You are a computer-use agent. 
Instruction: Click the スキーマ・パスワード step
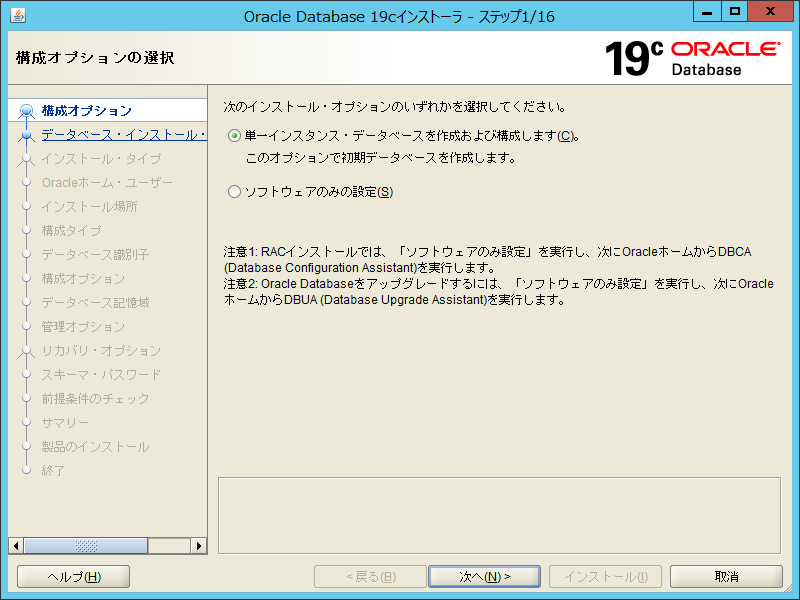pos(101,374)
